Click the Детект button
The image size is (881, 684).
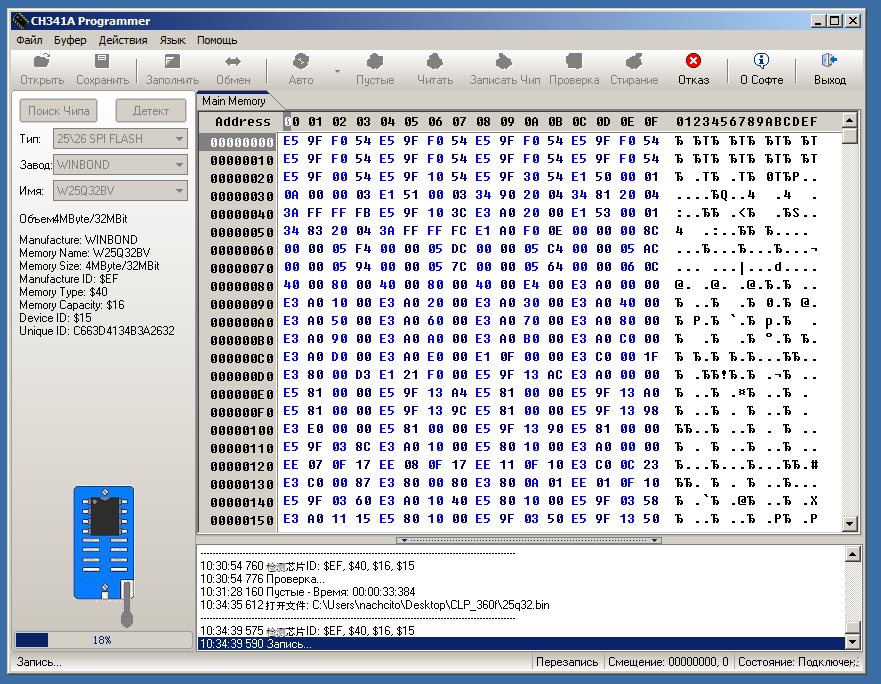point(151,111)
